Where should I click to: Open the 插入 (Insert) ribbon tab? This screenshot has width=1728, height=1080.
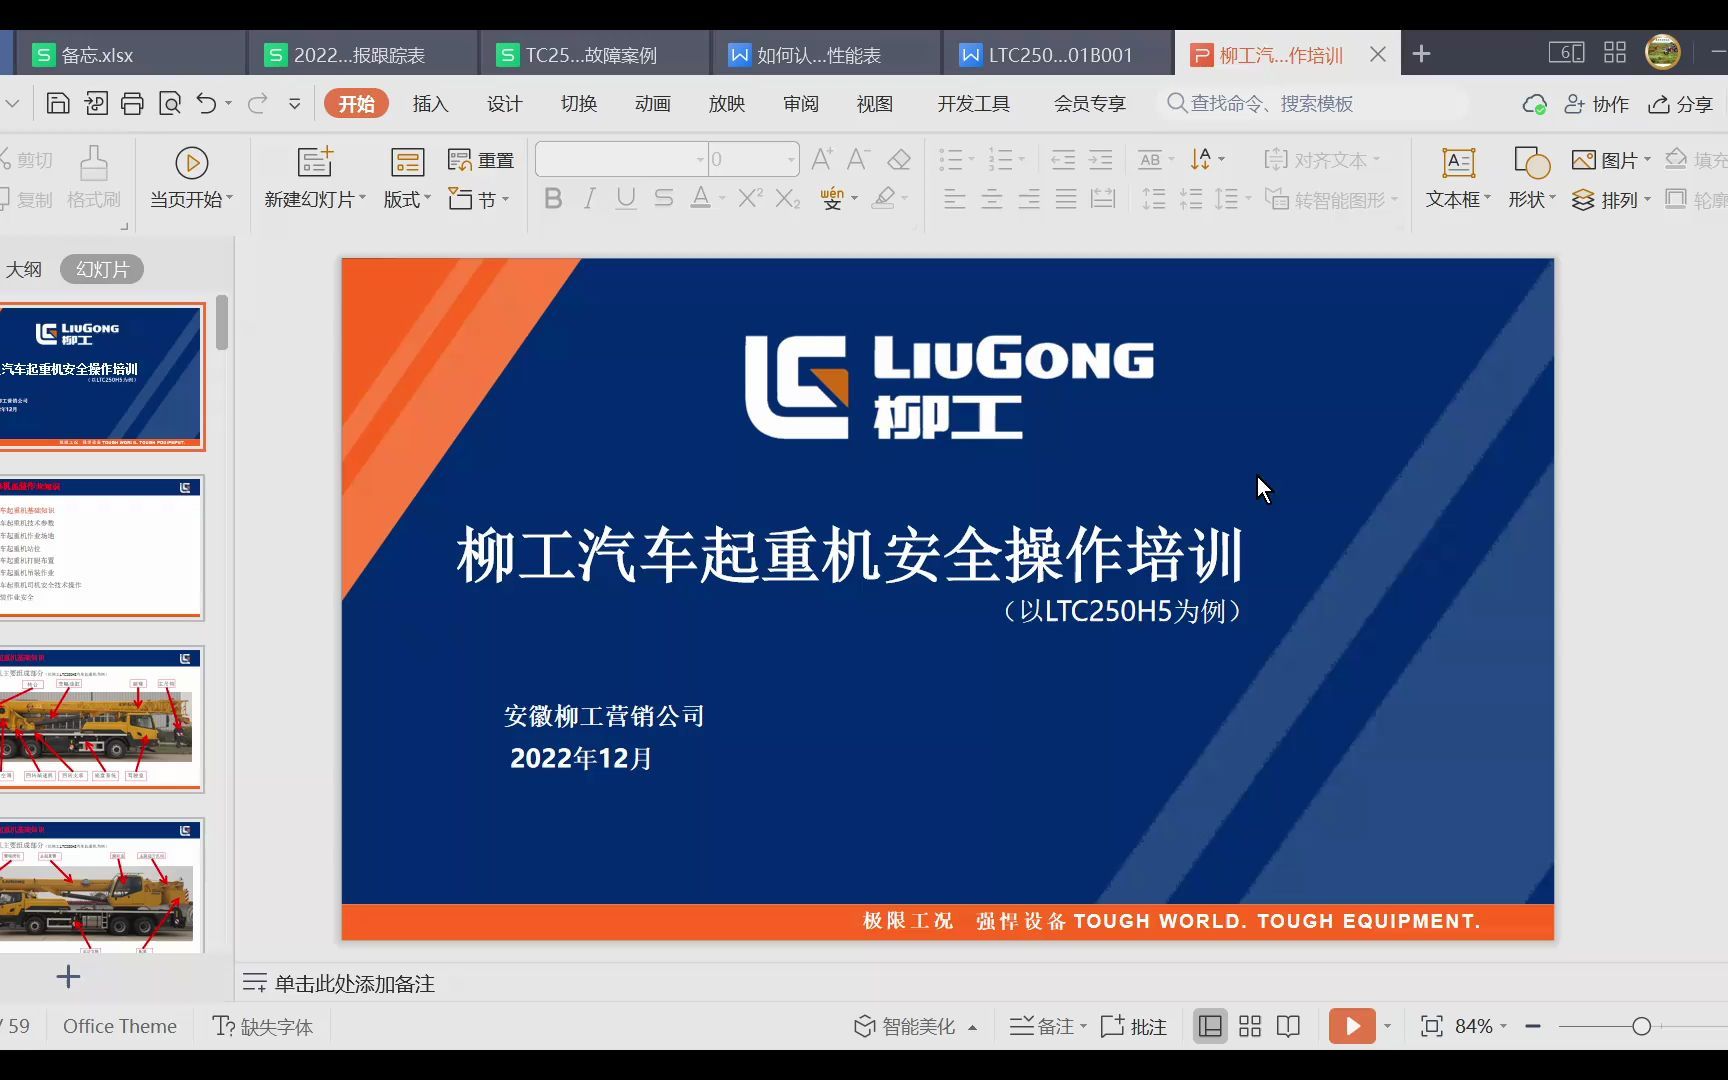[x=430, y=103]
